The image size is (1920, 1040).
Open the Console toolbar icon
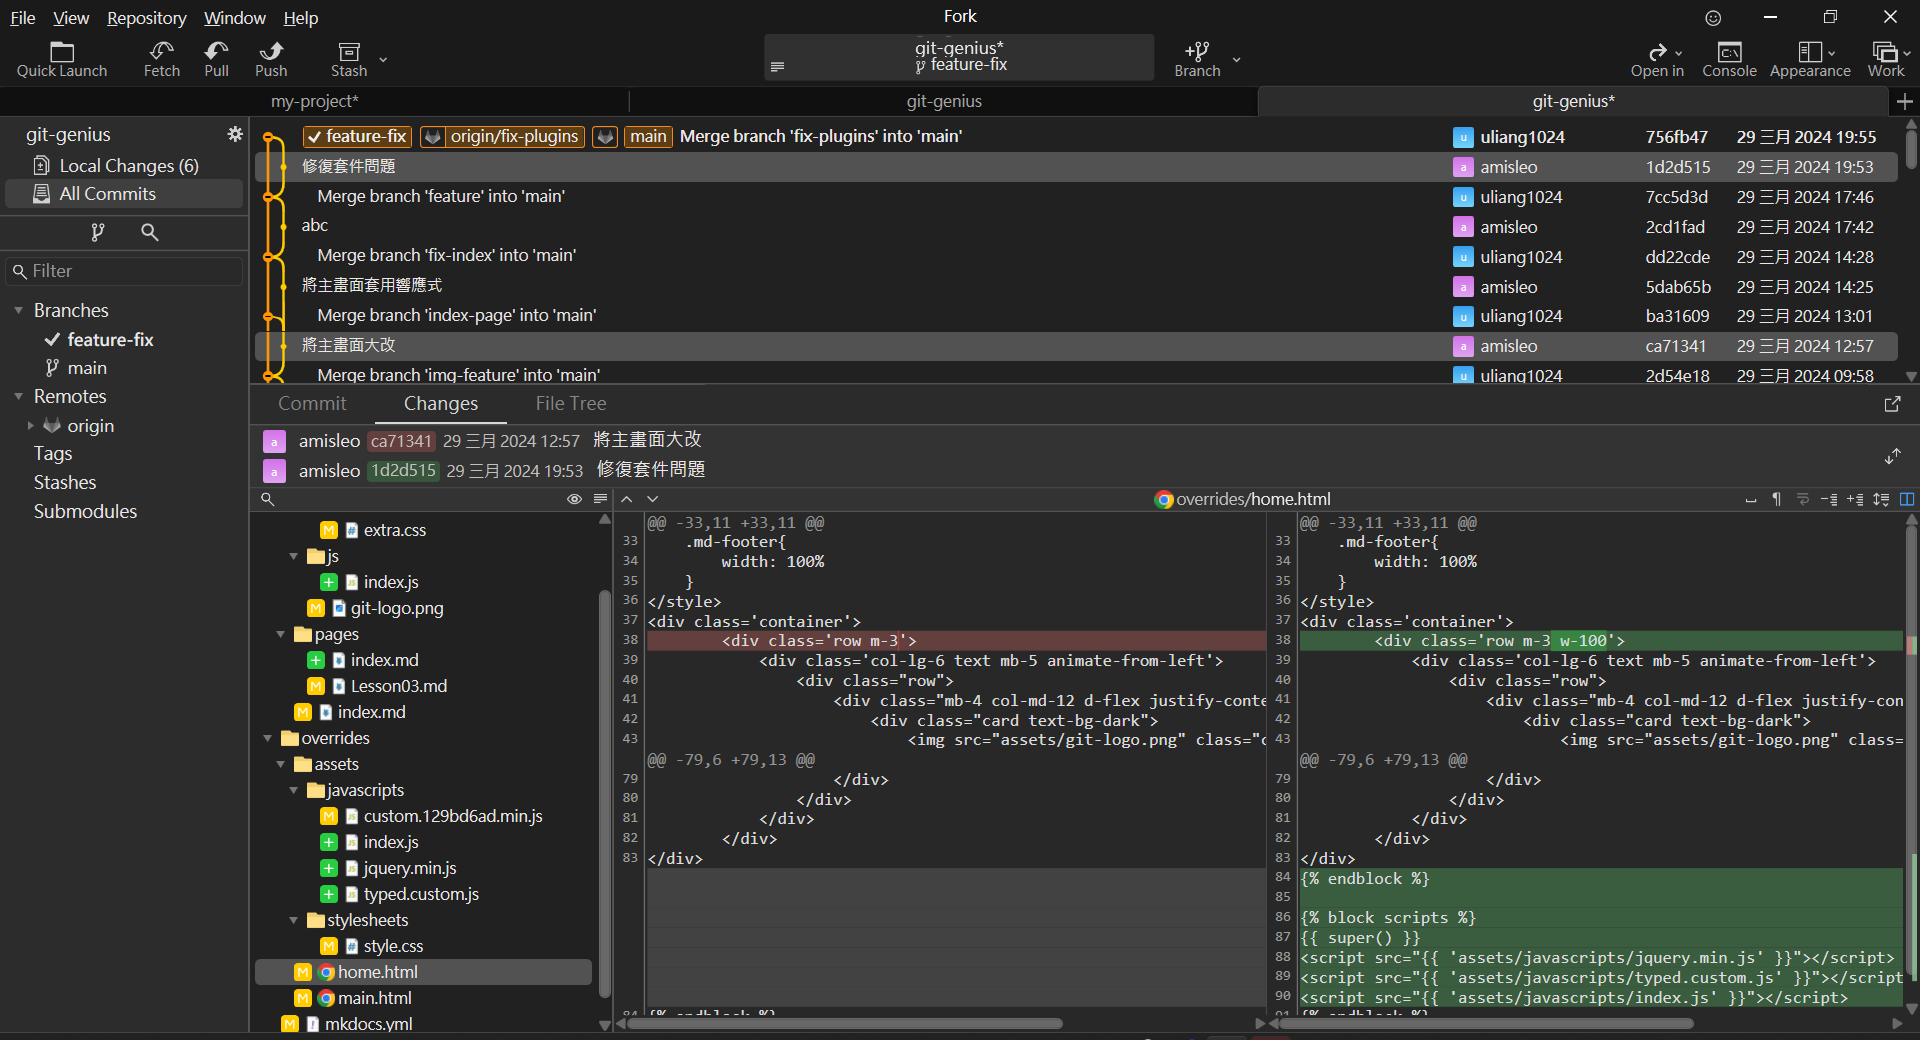click(x=1729, y=59)
